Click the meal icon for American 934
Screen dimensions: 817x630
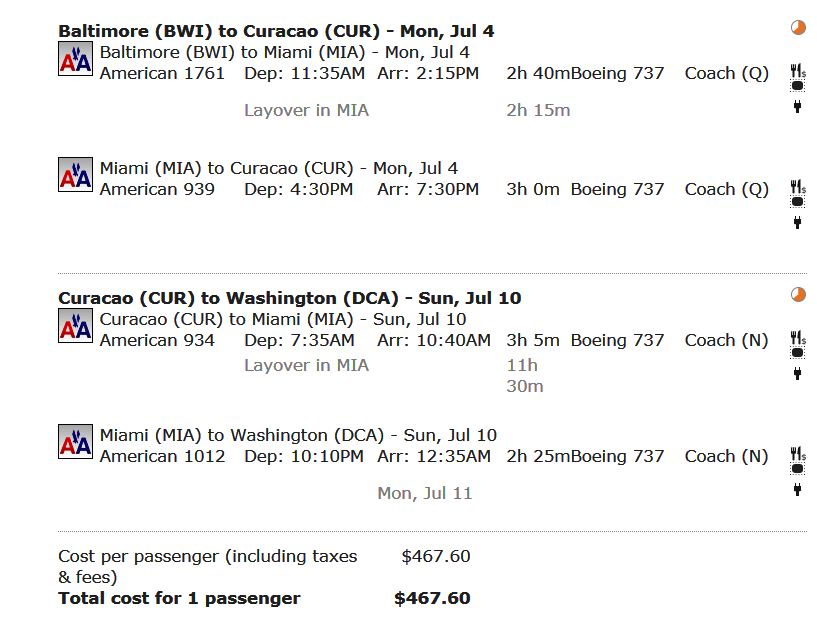click(x=798, y=338)
